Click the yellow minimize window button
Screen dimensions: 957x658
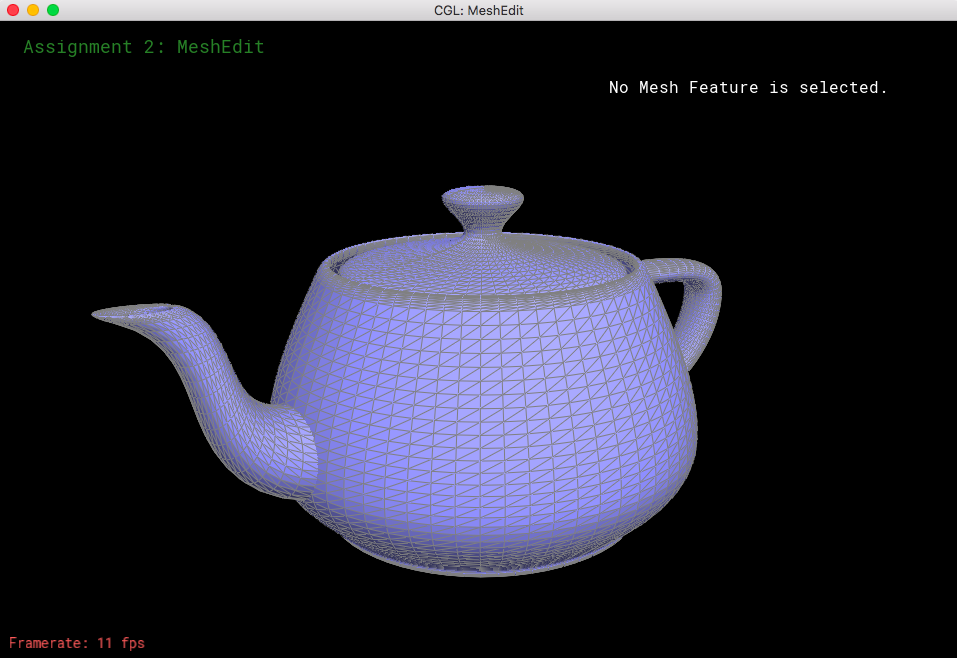33,10
